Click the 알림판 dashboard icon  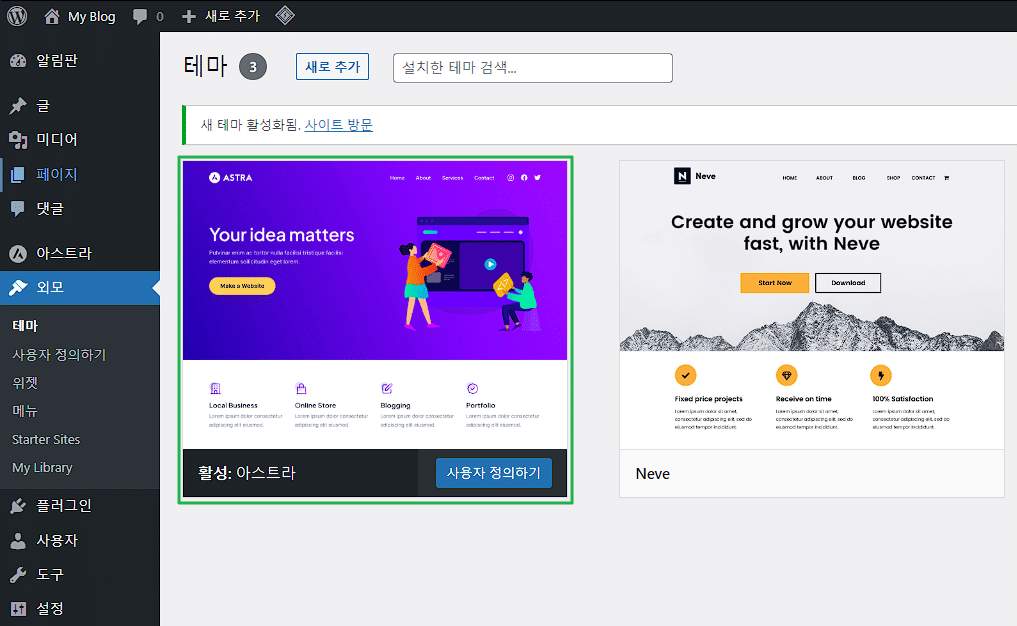click(18, 60)
